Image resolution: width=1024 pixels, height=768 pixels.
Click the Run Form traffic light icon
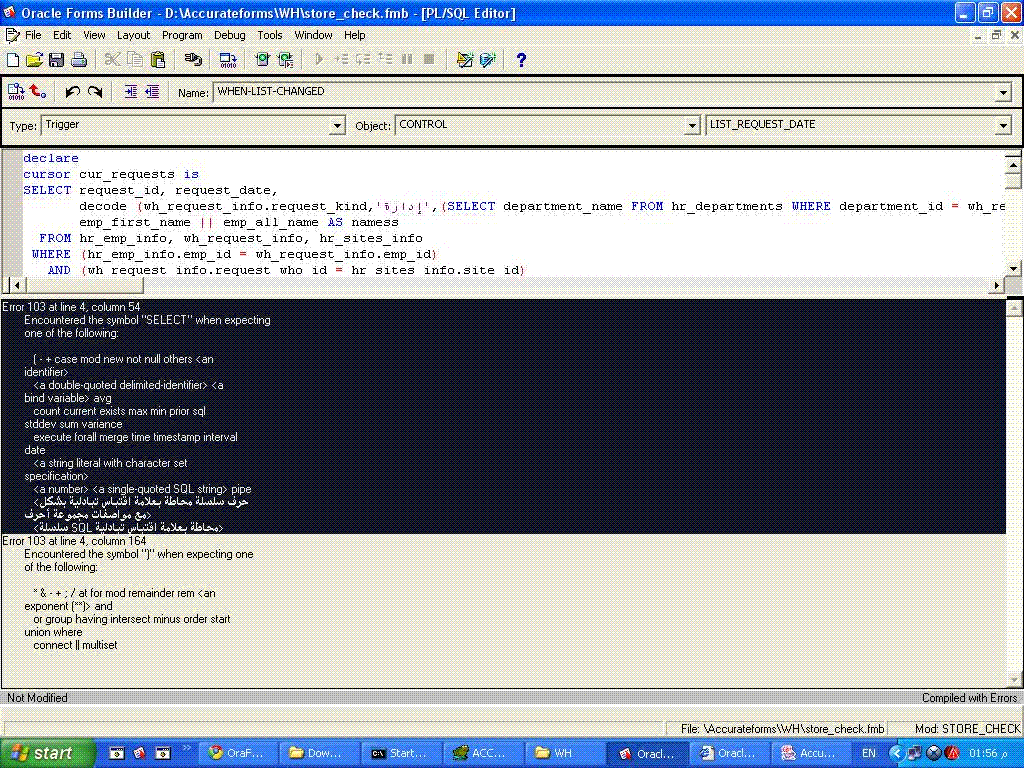pyautogui.click(x=263, y=60)
